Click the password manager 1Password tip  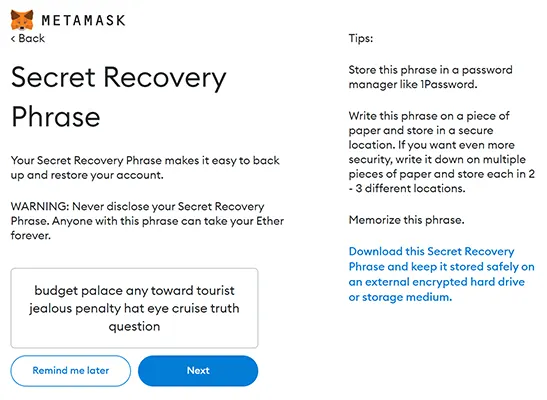(430, 77)
